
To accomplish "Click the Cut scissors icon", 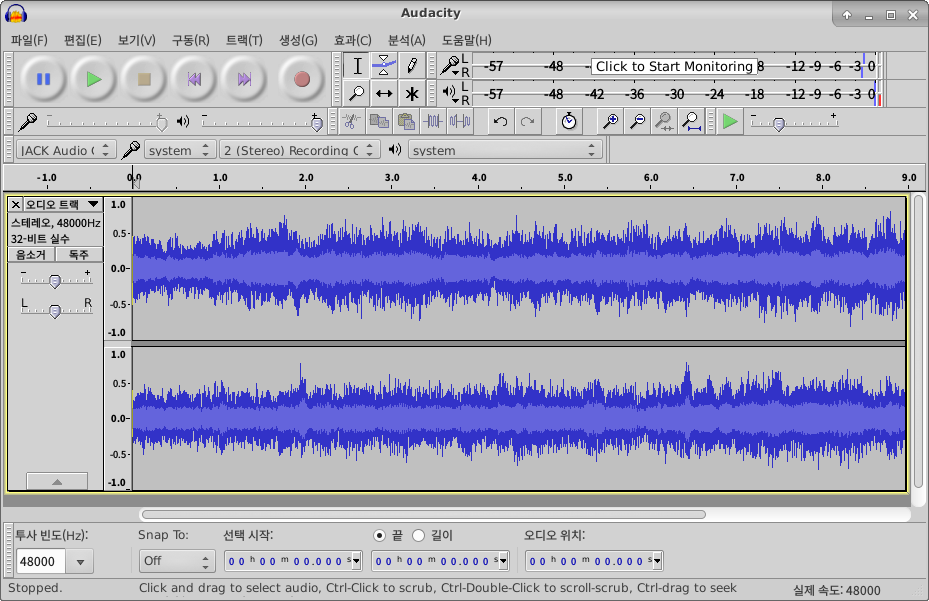I will click(x=351, y=122).
